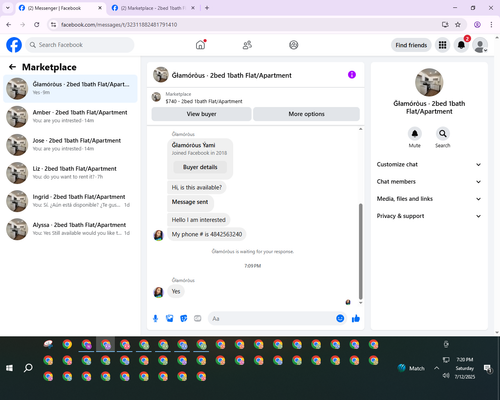The height and width of the screenshot is (400, 500).
Task: Attach a photo with the image icon
Action: [169, 319]
